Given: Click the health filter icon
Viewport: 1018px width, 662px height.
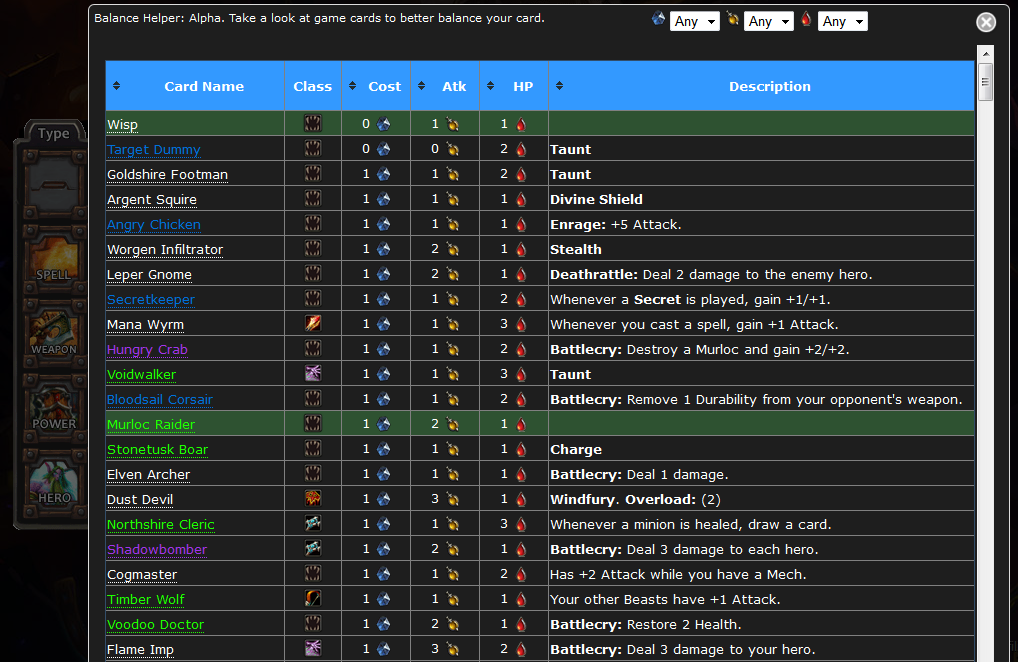Looking at the screenshot, I should 806,19.
